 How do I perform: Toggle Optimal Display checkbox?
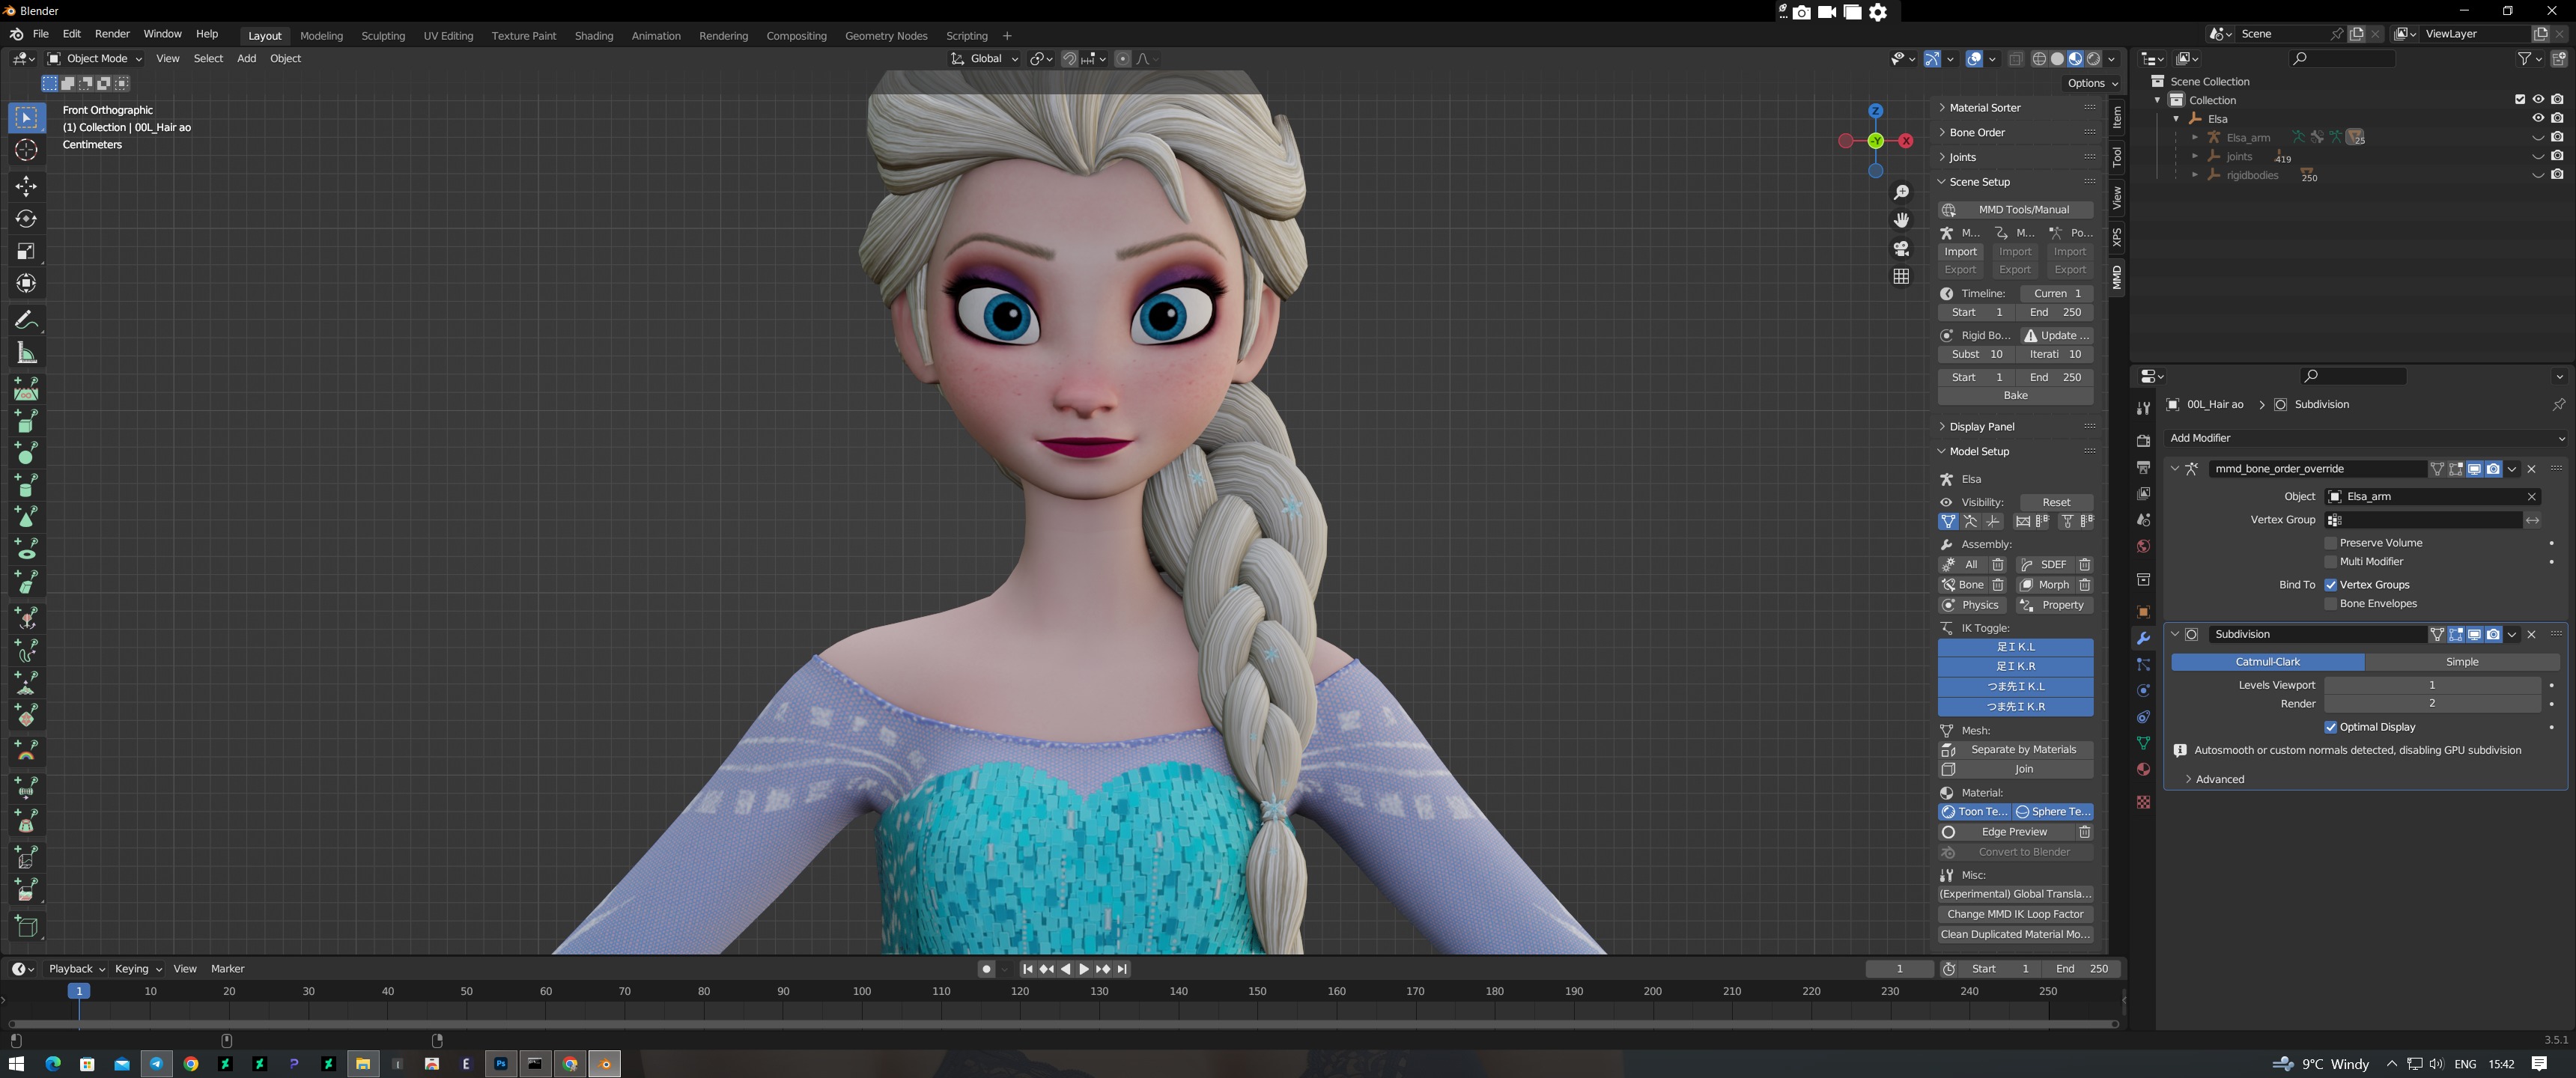click(x=2331, y=727)
